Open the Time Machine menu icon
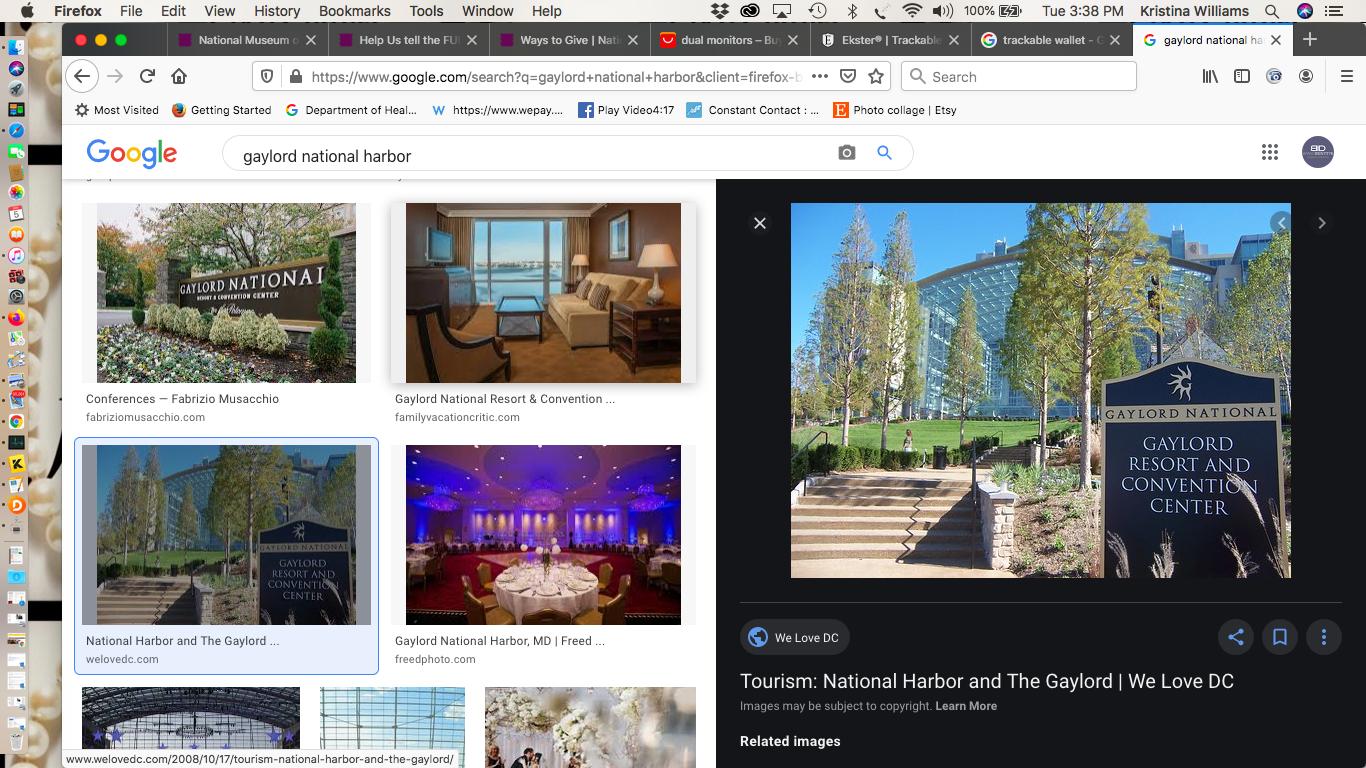This screenshot has height=768, width=1366. [818, 11]
